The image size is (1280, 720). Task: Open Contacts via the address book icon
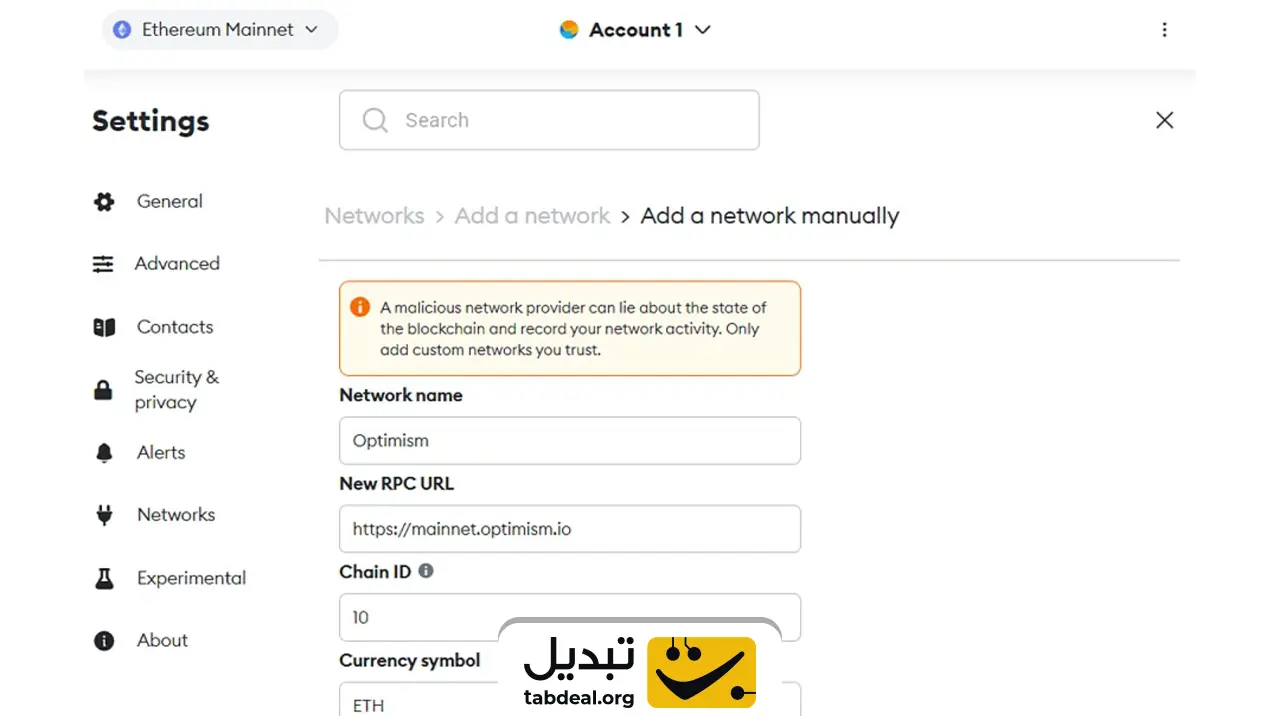click(104, 327)
